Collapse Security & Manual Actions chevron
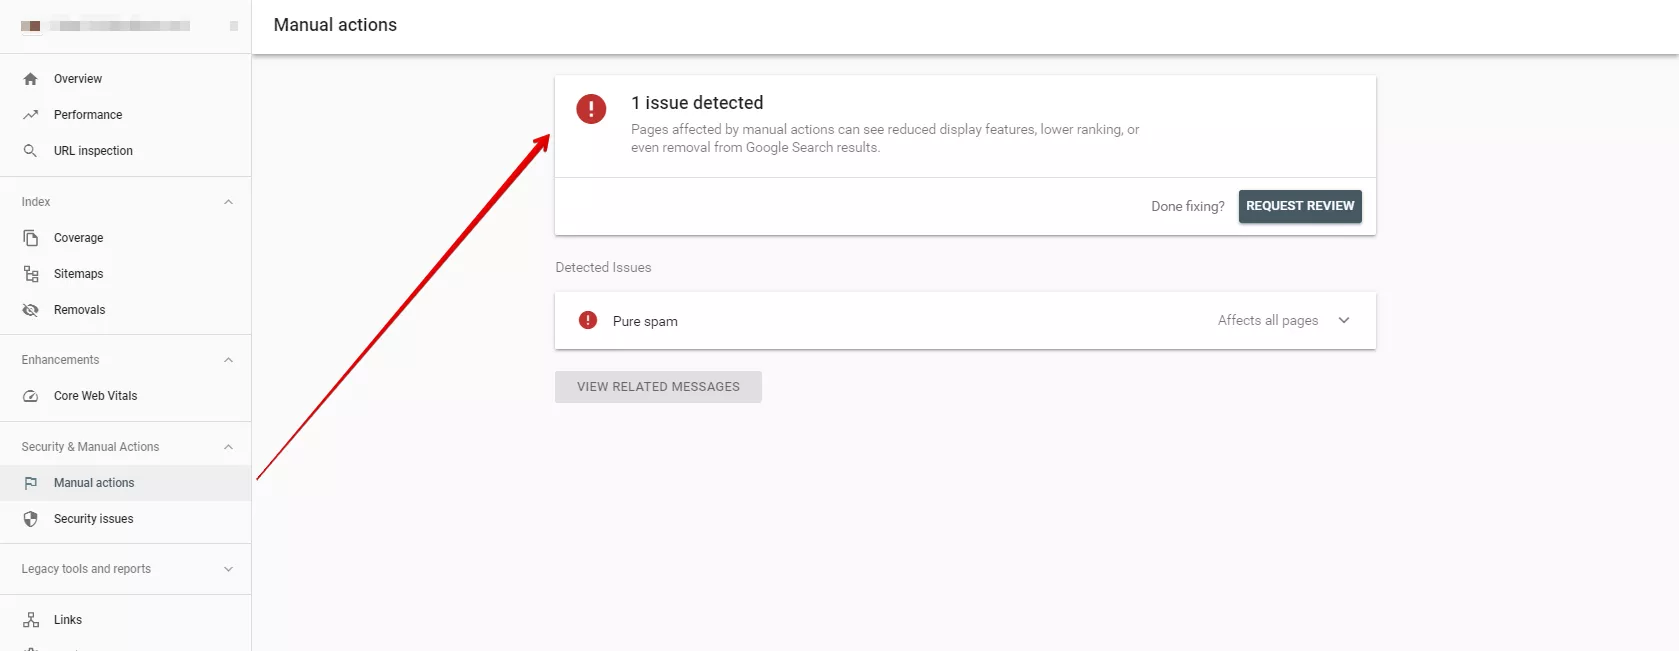This screenshot has height=651, width=1679. click(228, 447)
